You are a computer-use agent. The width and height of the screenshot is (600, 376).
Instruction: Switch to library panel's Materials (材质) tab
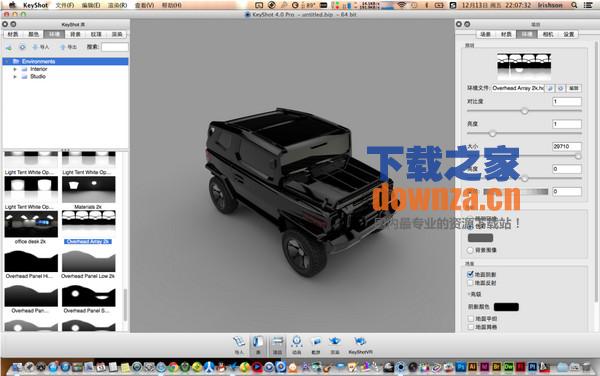(13, 34)
